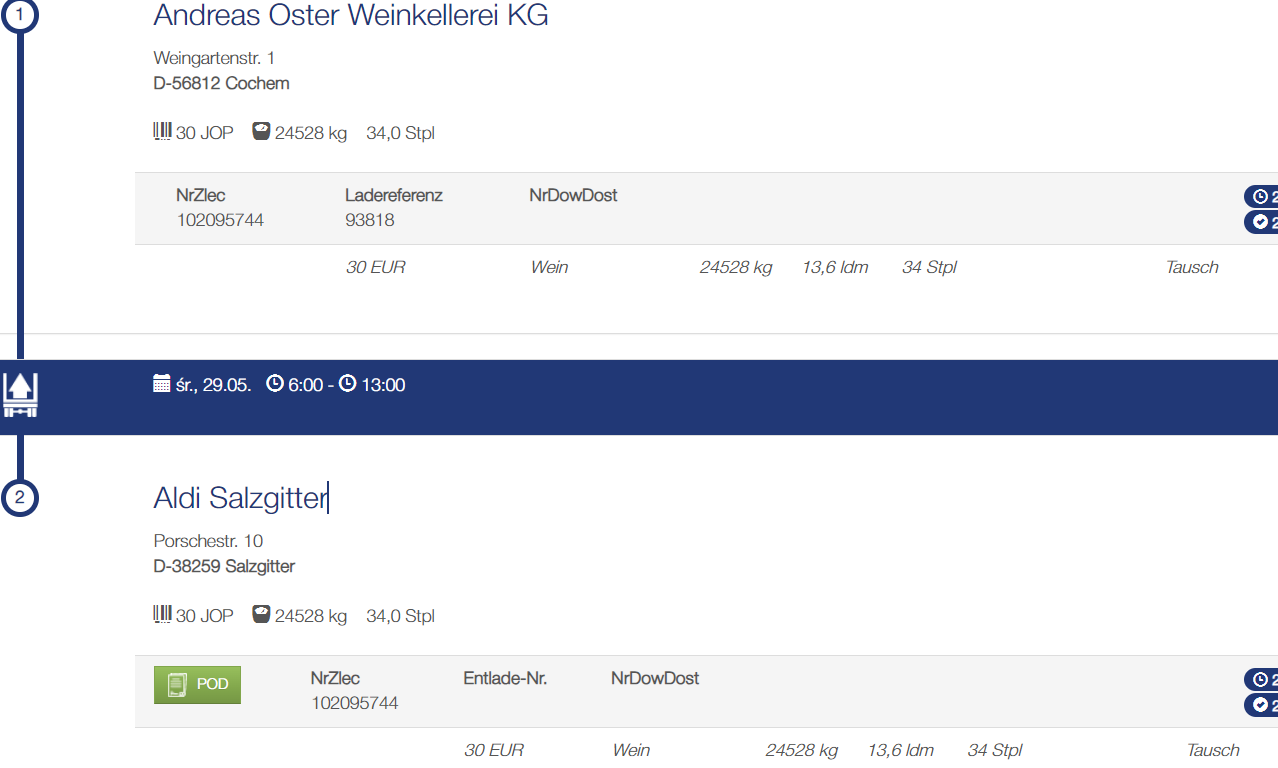Viewport: 1278px width, 768px height.
Task: Click weight icon for Aldi Salzgitter stop
Action: point(261,615)
